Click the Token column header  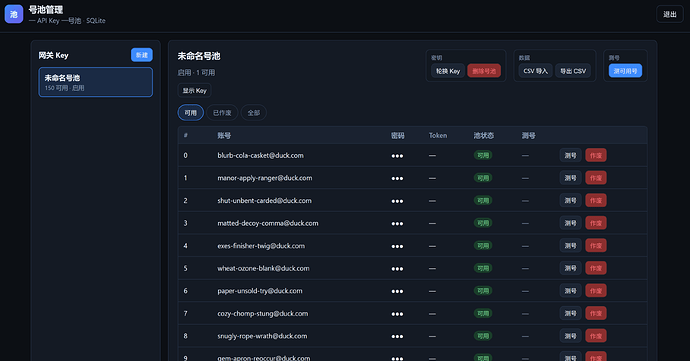(x=438, y=136)
